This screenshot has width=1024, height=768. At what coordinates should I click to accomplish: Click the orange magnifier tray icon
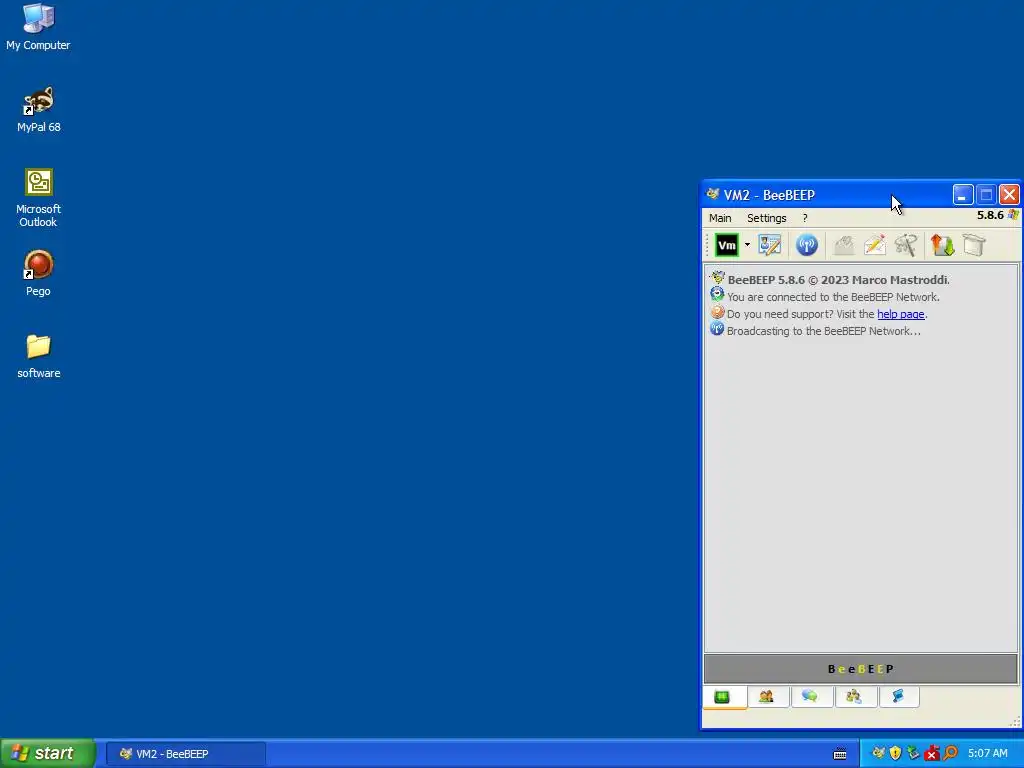pyautogui.click(x=950, y=753)
